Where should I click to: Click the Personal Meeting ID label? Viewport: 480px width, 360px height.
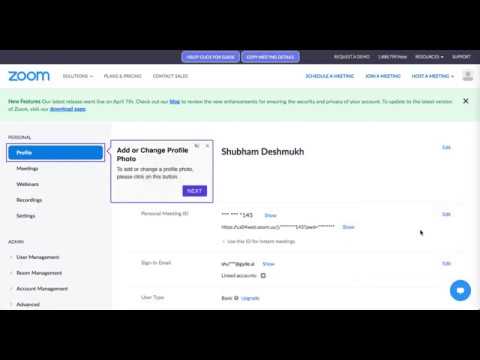pos(165,213)
